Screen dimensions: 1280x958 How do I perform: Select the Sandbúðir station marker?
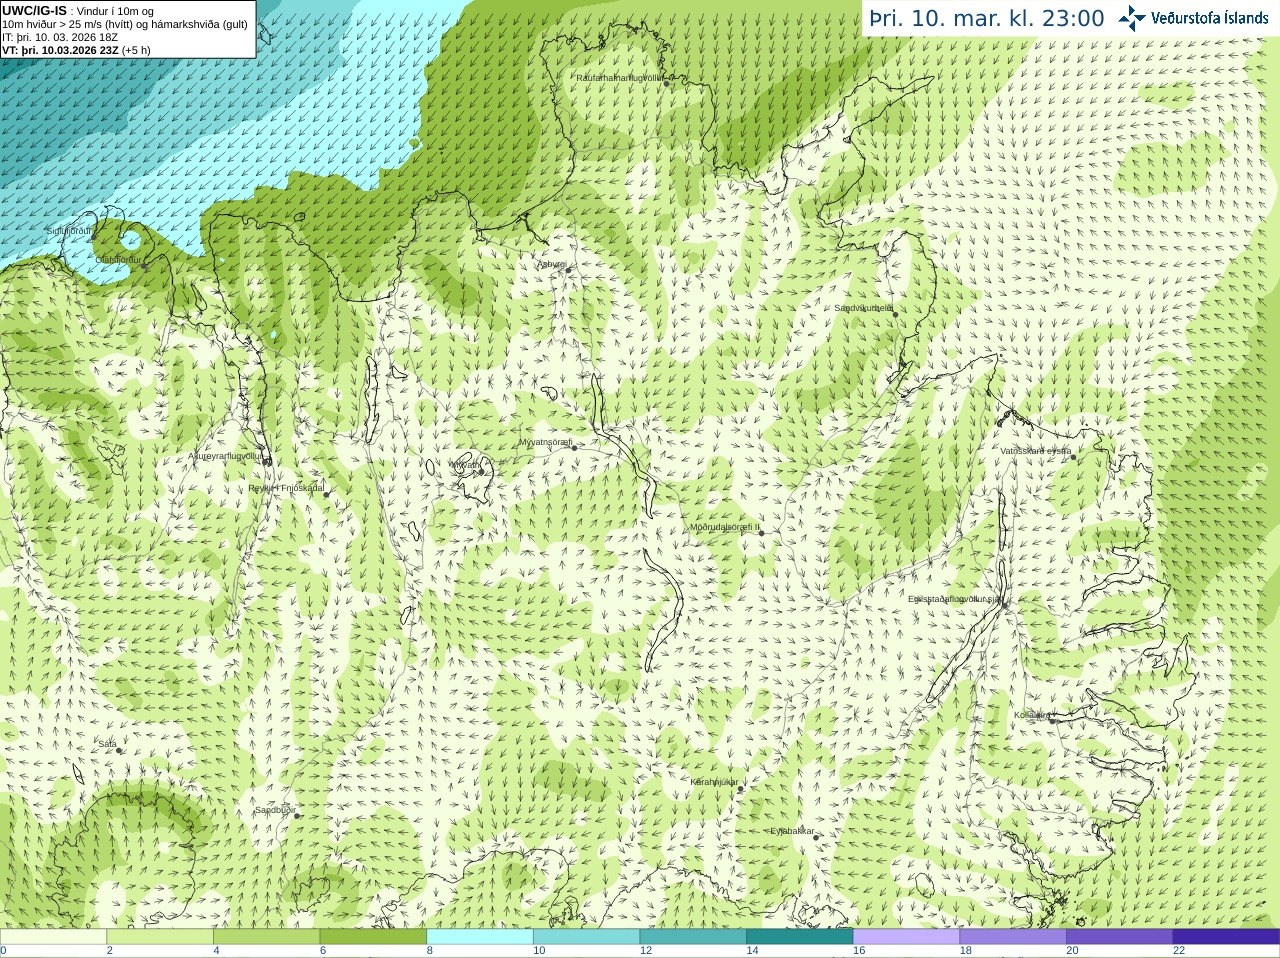point(297,816)
